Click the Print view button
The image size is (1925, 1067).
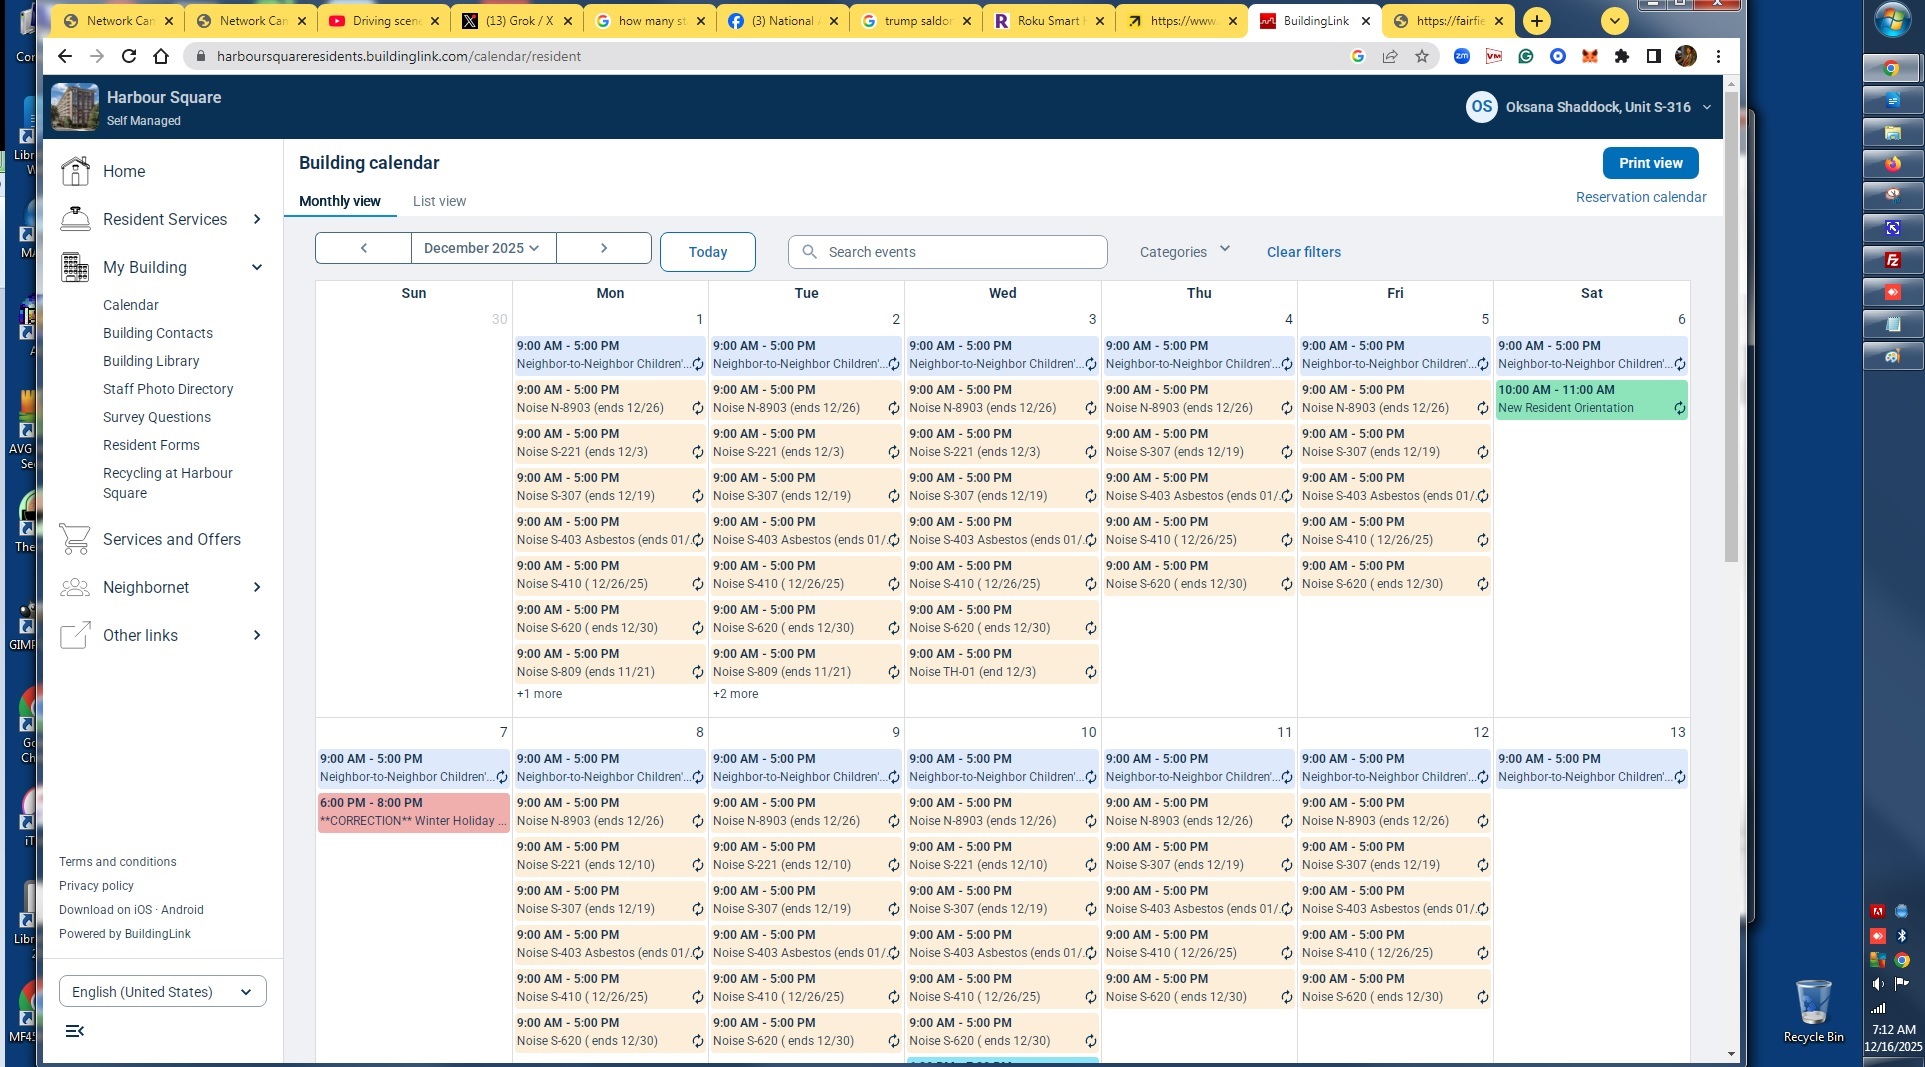[1650, 163]
